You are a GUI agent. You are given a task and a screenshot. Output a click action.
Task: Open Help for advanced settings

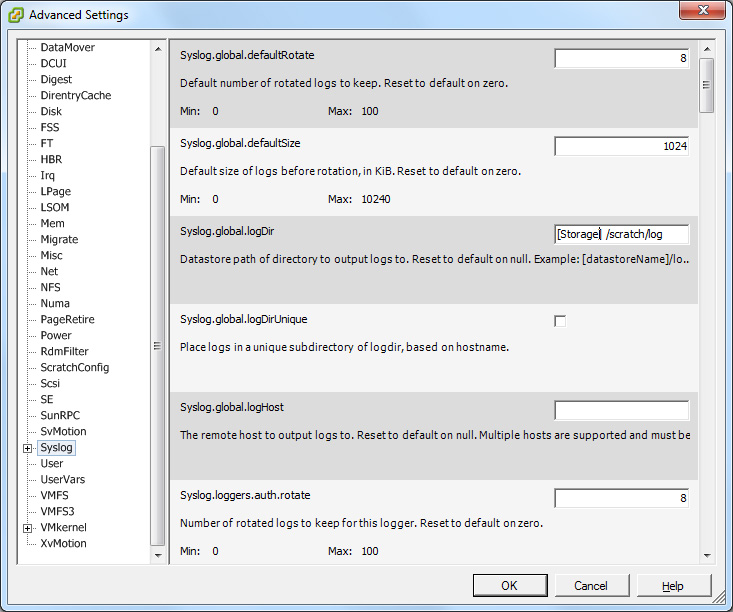673,585
